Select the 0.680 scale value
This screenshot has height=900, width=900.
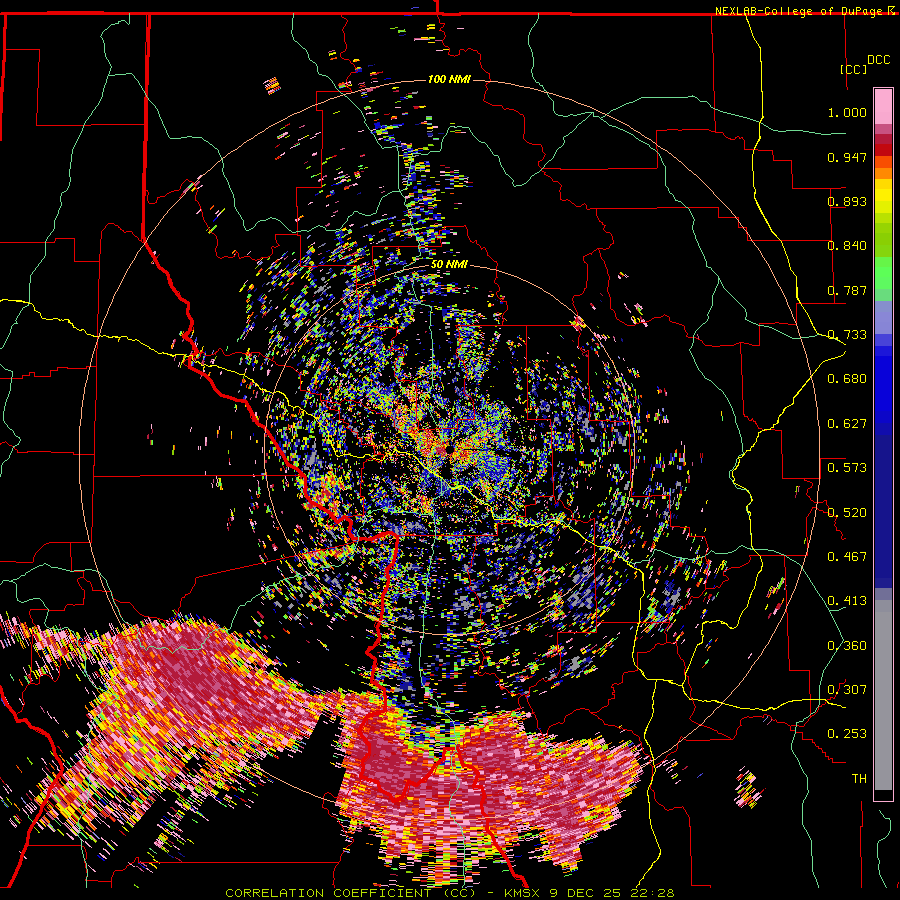point(847,379)
